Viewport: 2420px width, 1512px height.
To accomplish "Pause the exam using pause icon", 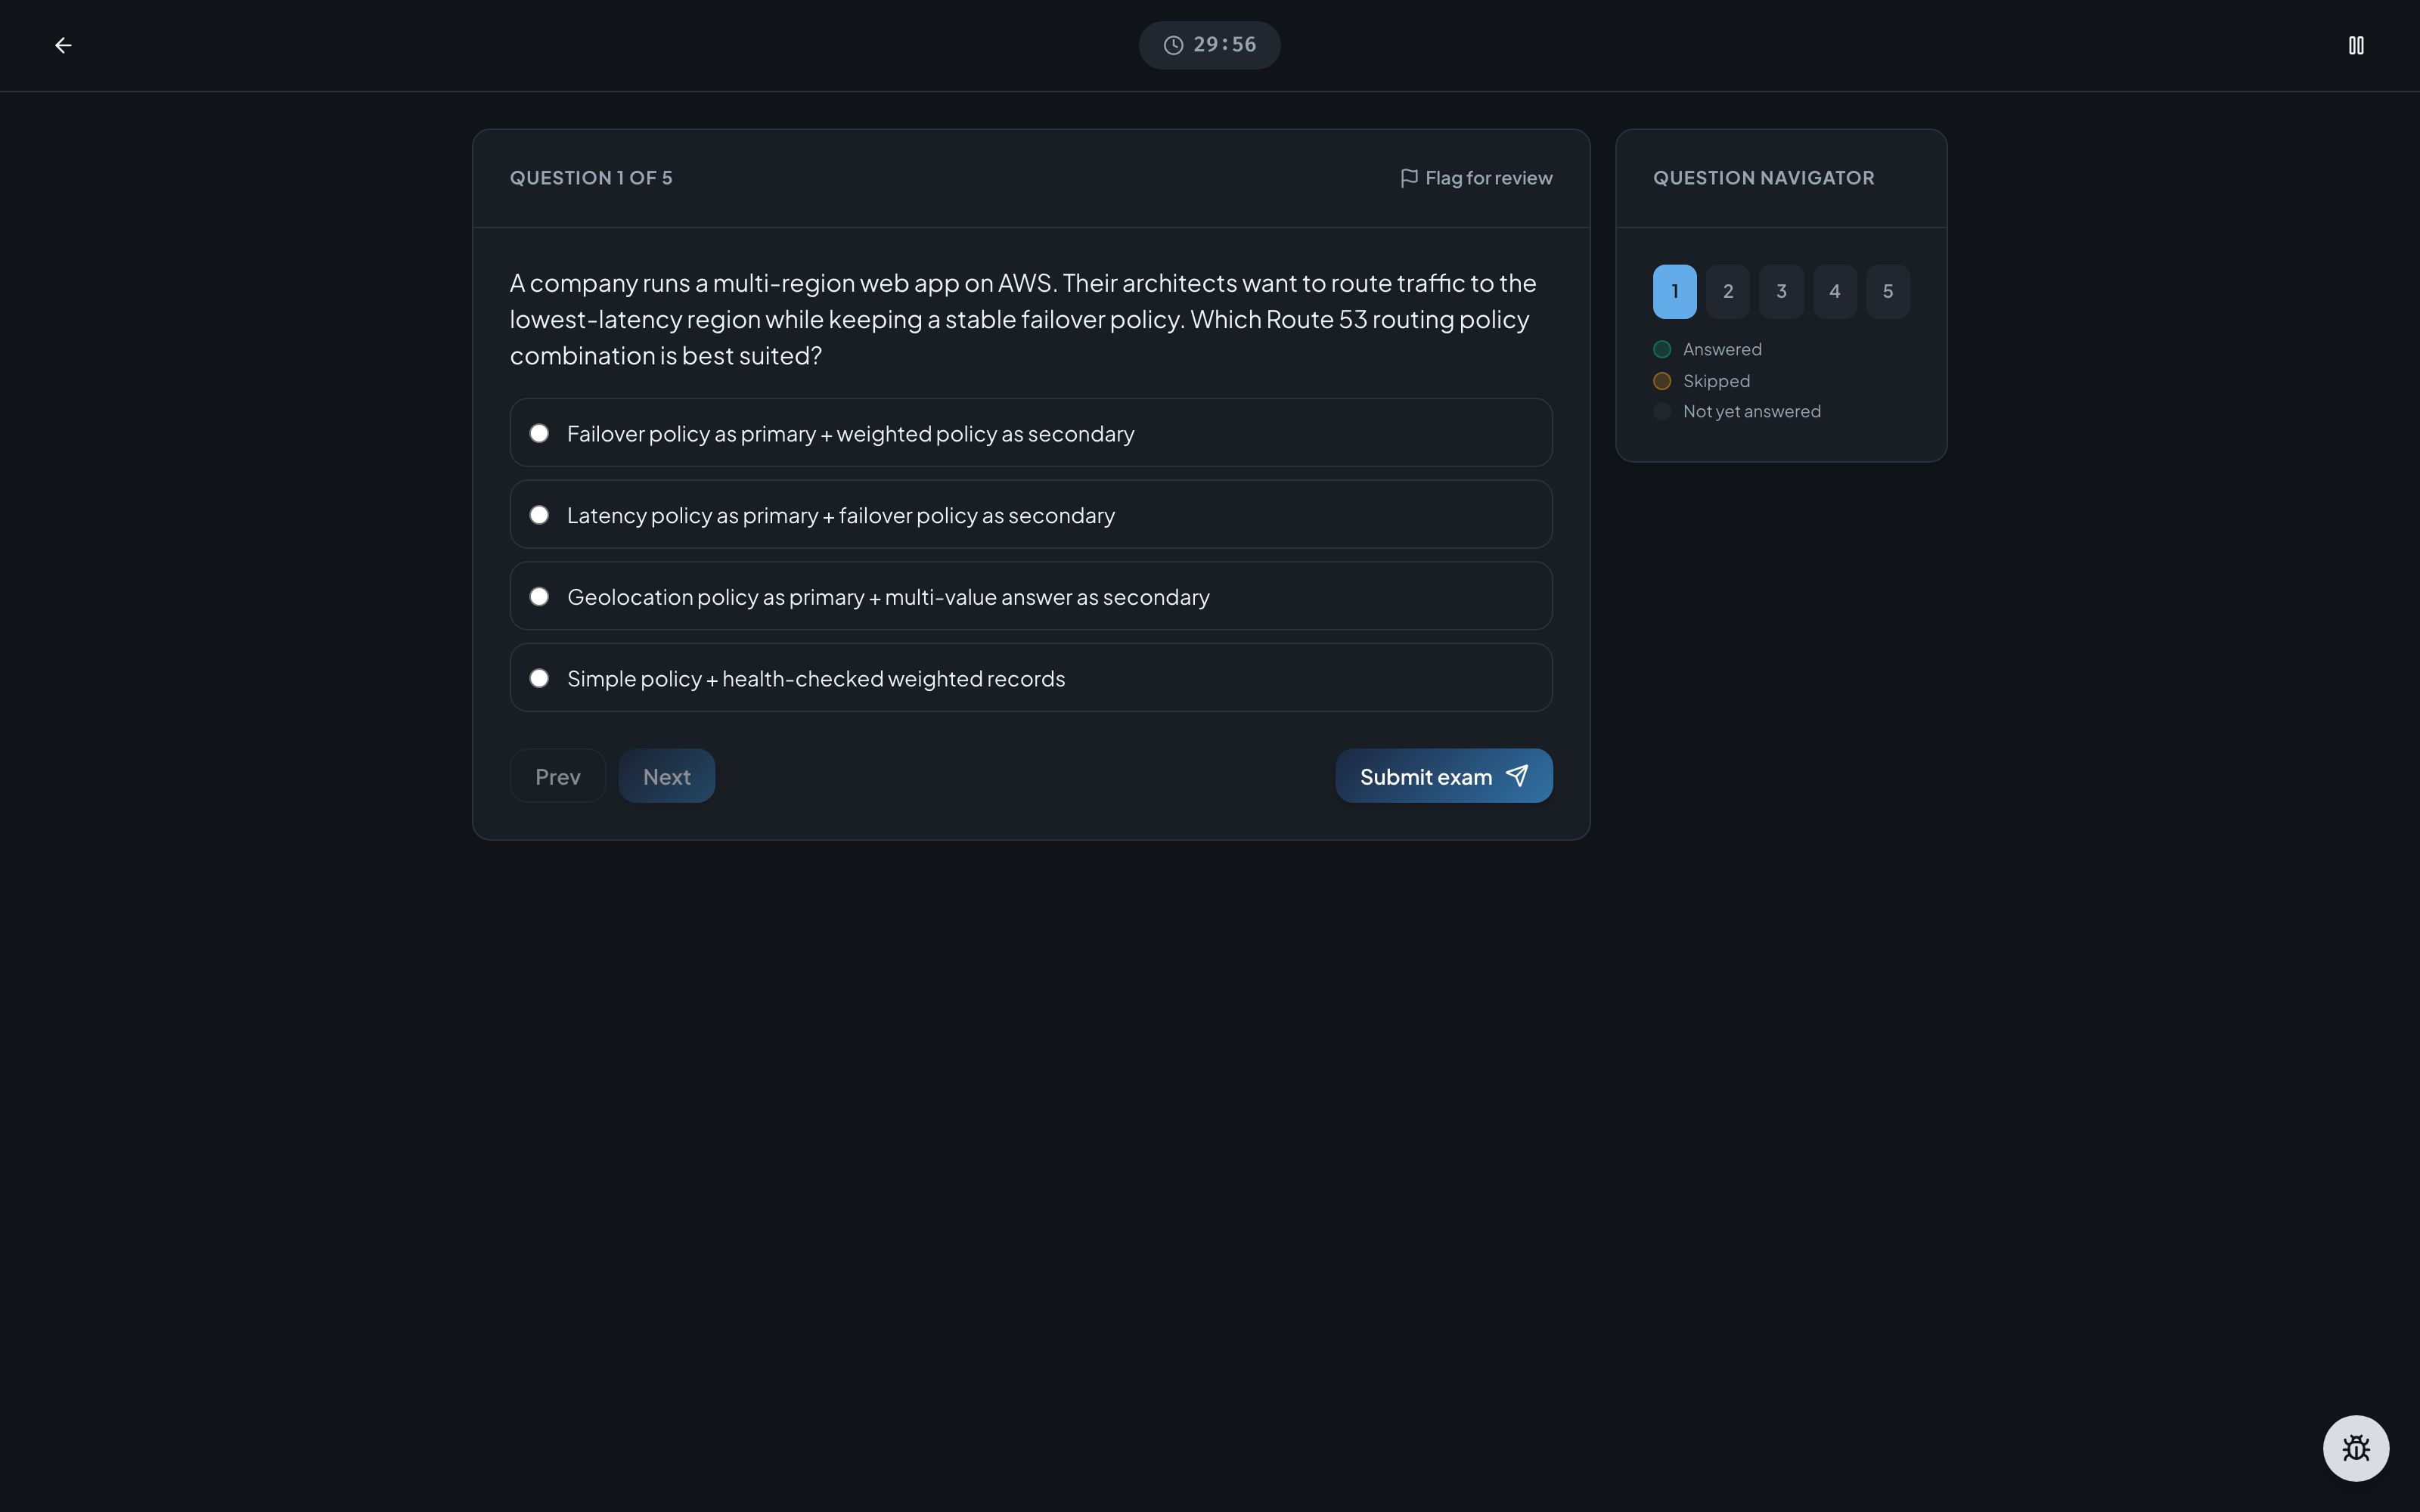I will click(2356, 45).
